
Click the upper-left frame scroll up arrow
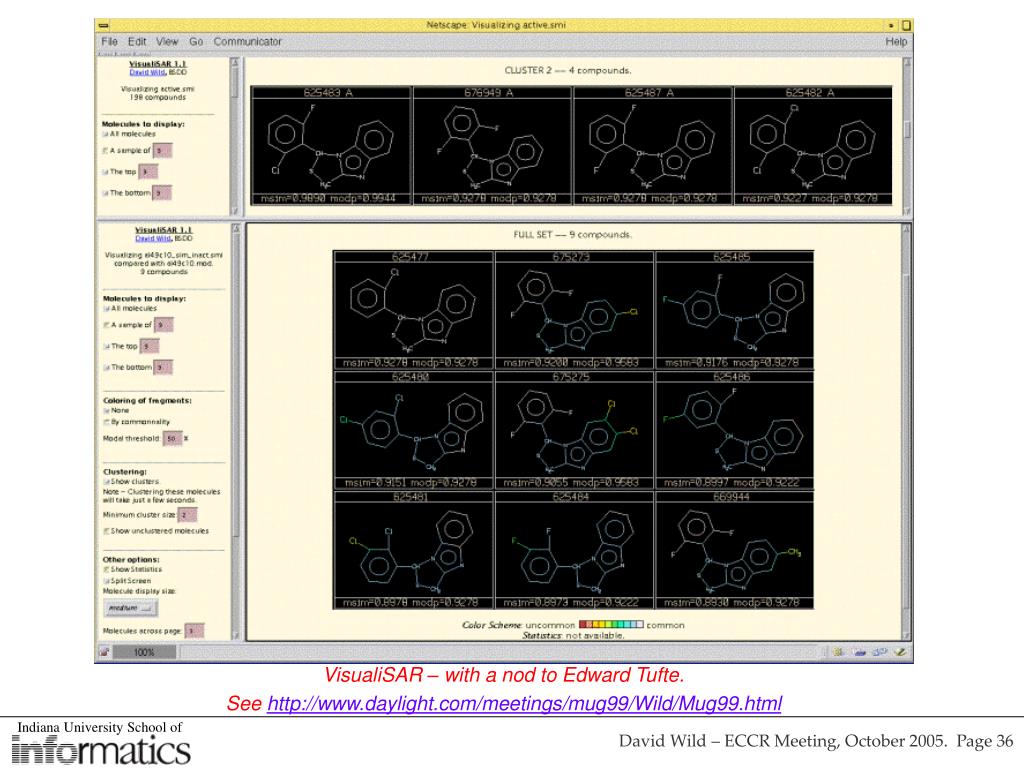pos(235,62)
